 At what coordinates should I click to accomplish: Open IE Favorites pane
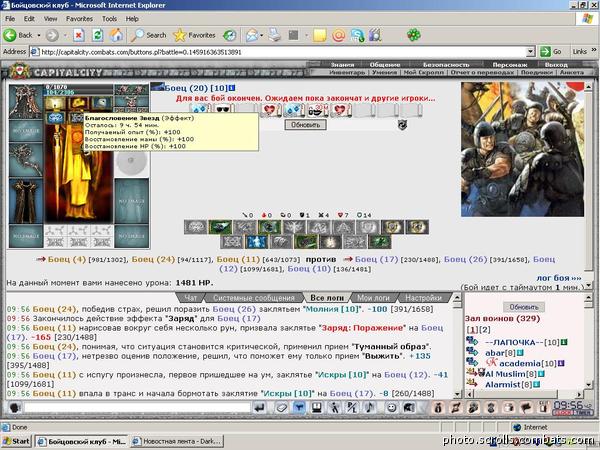194,36
